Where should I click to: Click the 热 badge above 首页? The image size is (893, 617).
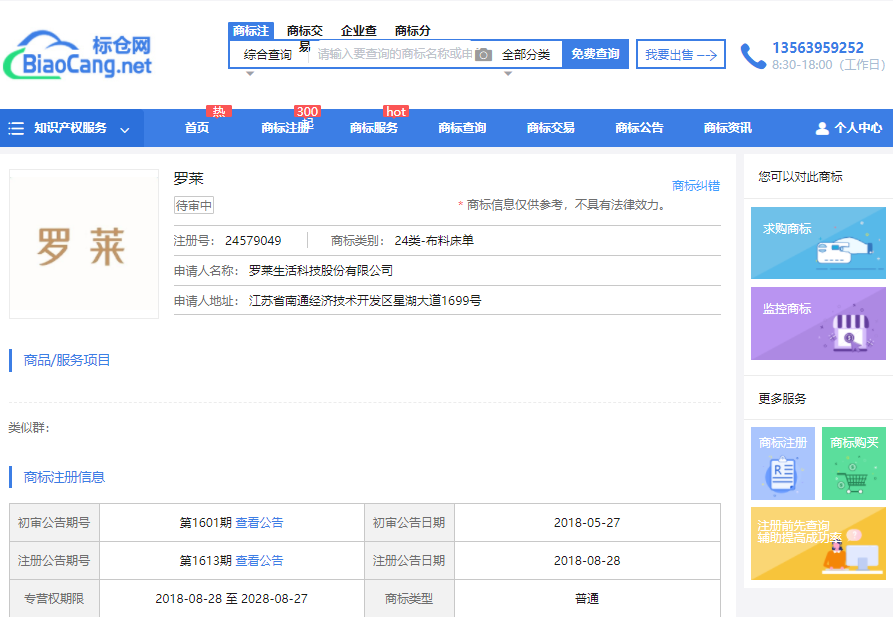pyautogui.click(x=219, y=111)
